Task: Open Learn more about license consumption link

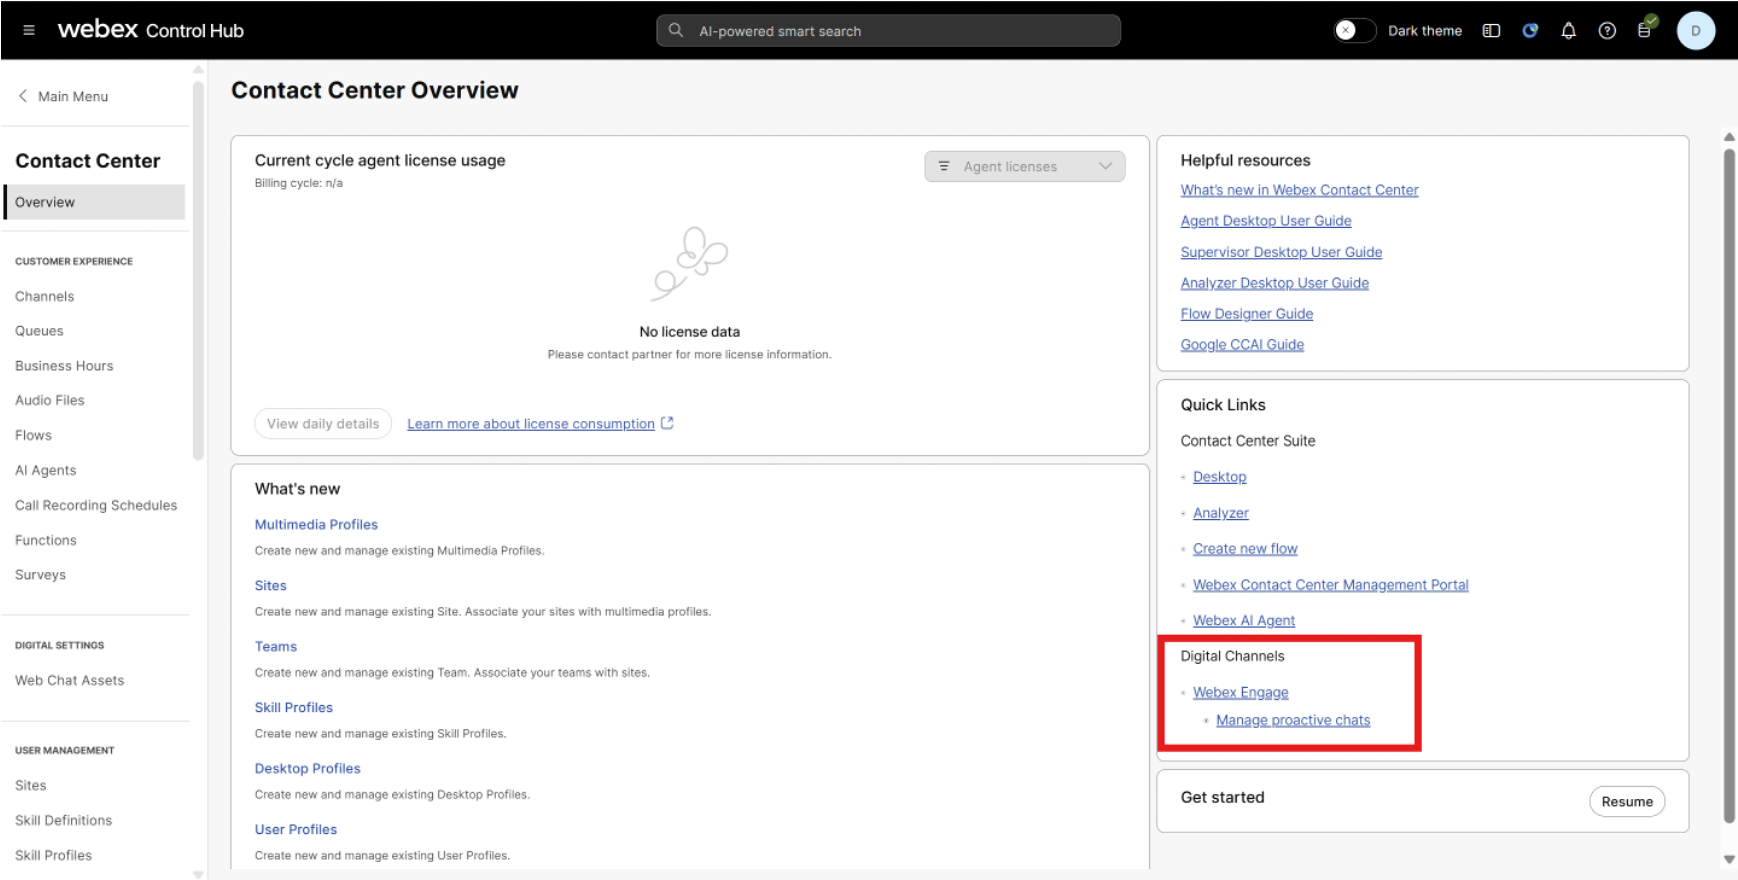Action: coord(531,424)
